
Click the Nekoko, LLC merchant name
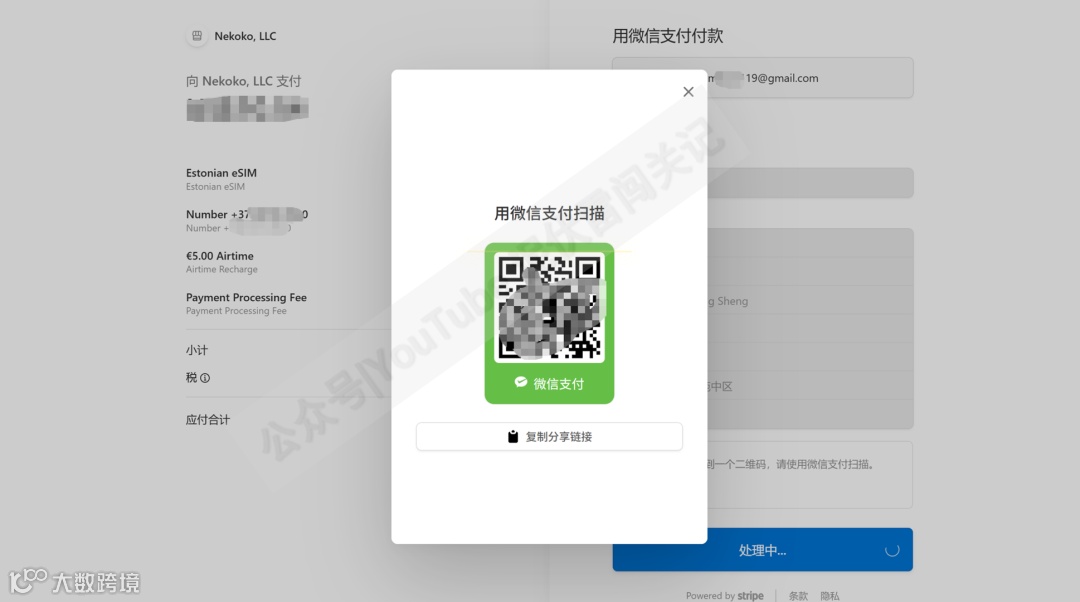[245, 36]
